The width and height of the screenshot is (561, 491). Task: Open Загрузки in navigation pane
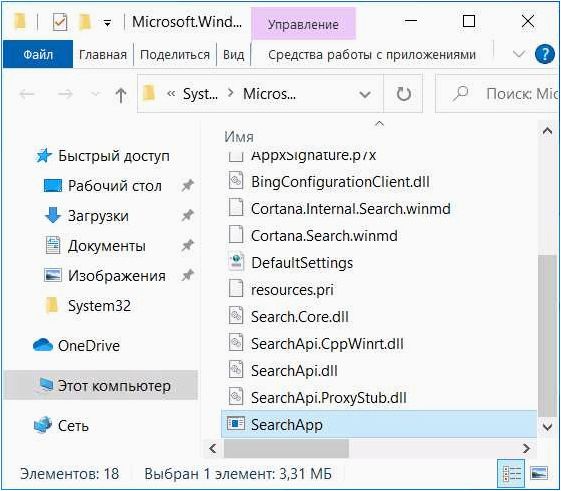pyautogui.click(x=98, y=216)
